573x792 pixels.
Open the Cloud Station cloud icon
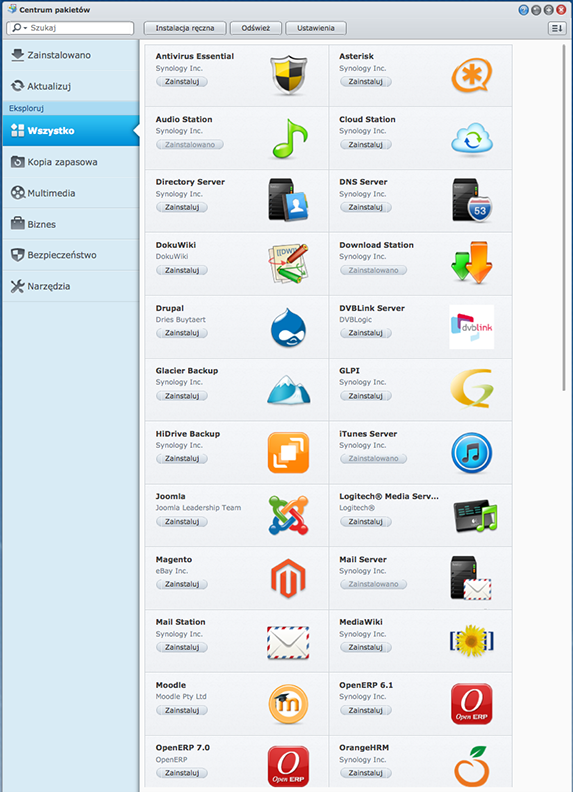click(x=471, y=138)
